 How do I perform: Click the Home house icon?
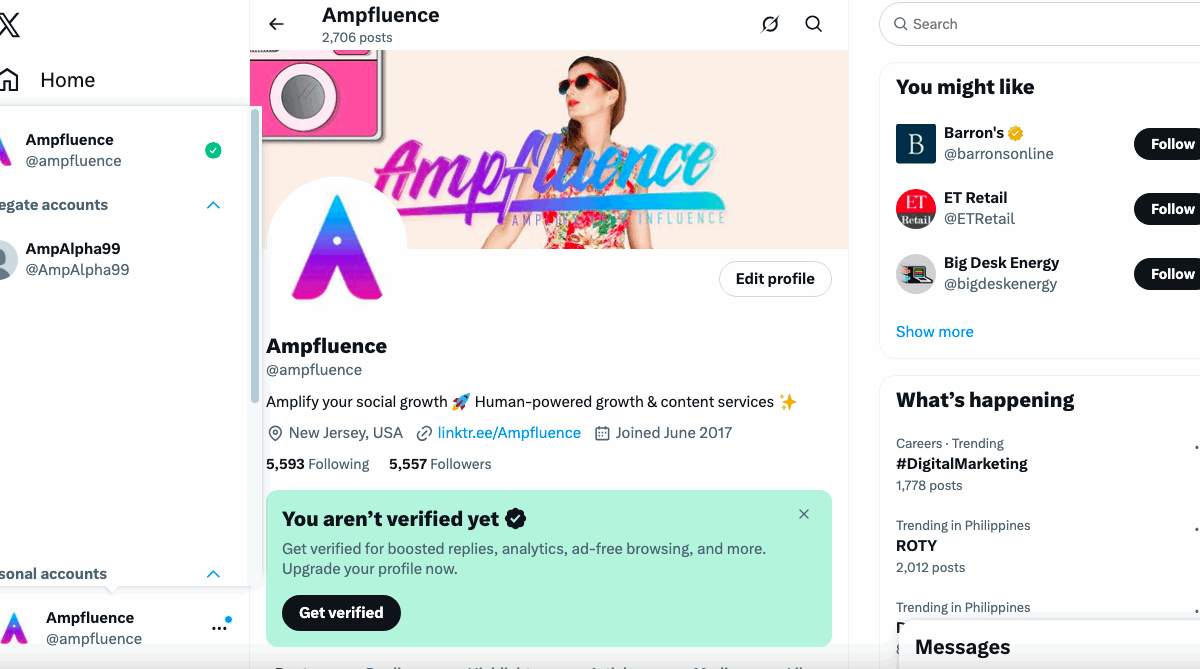pyautogui.click(x=9, y=80)
